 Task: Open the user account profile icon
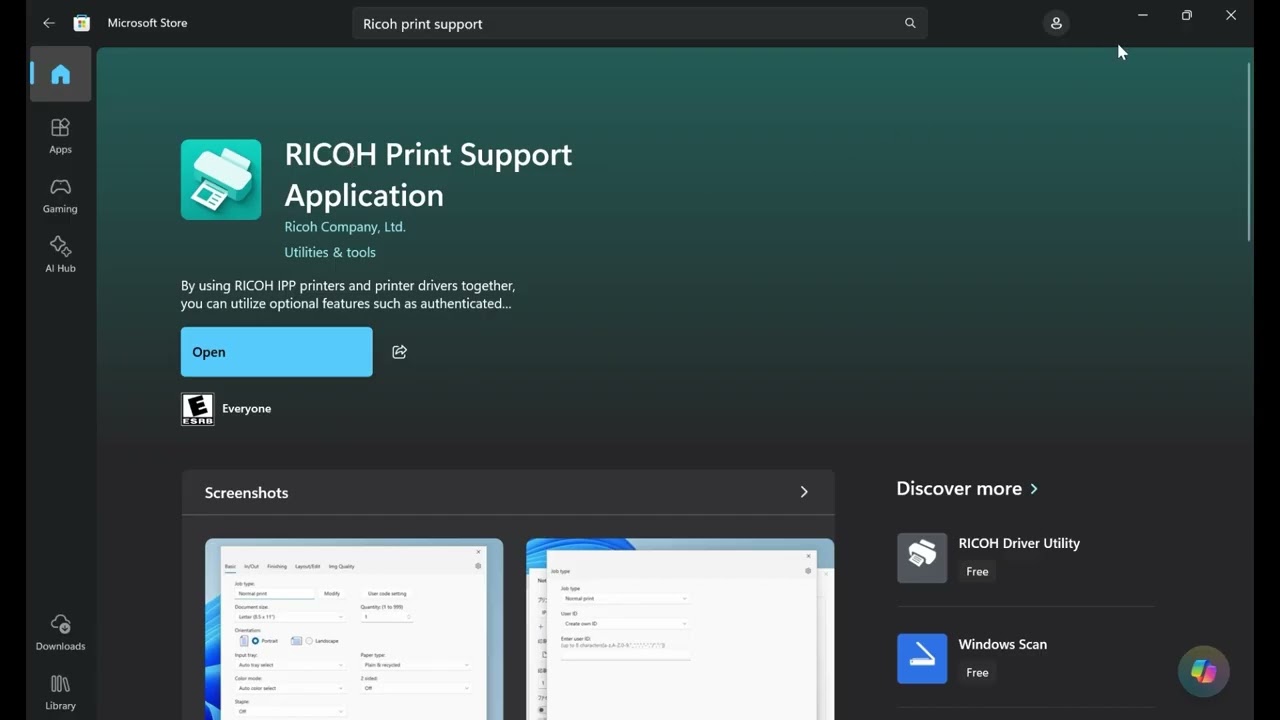coord(1056,23)
